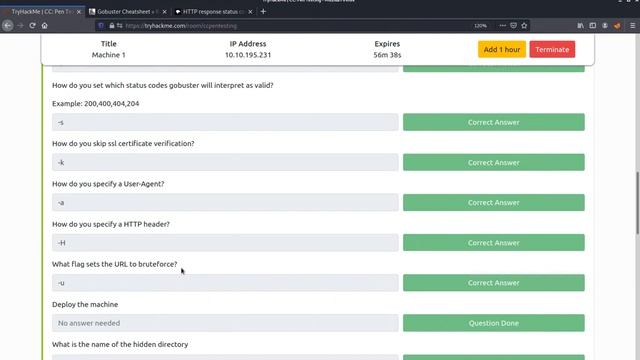Show sidebars toolbar icon
This screenshot has height=360, width=640.
point(593,25)
